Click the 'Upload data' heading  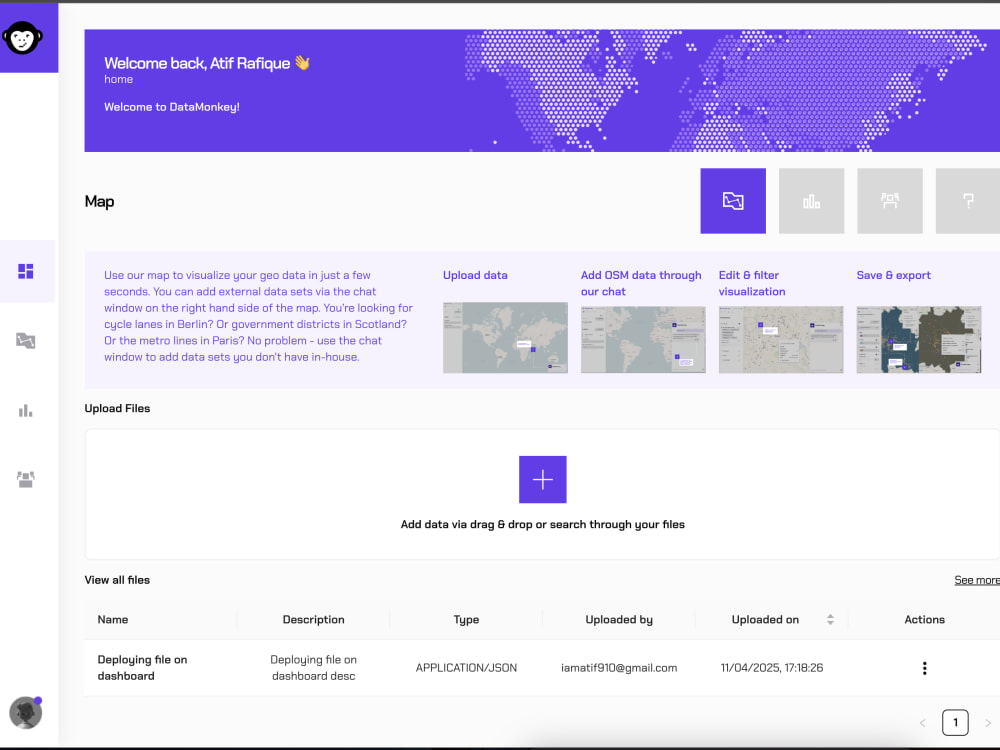pyautogui.click(x=475, y=275)
